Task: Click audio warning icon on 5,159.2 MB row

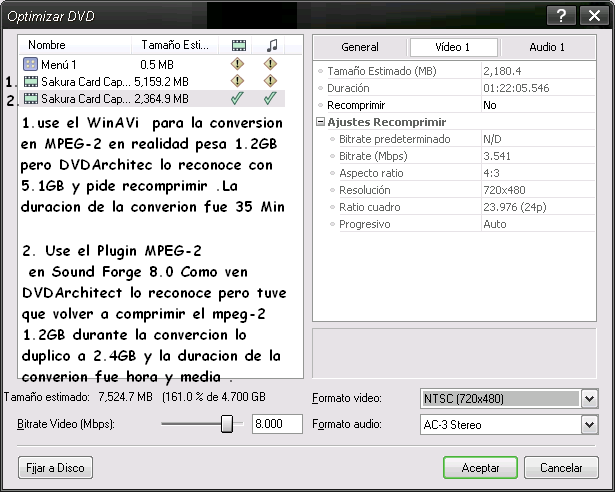Action: [270, 81]
